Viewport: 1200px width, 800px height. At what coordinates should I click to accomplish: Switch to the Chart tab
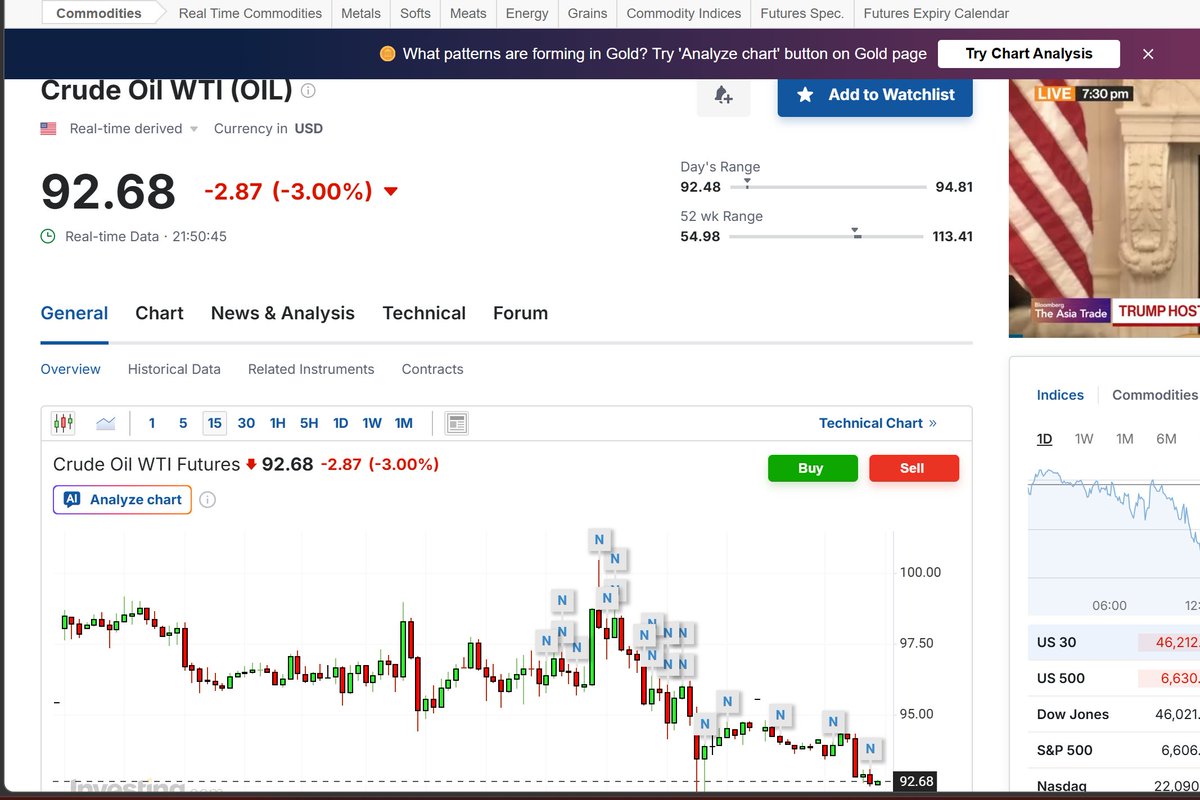tap(159, 313)
